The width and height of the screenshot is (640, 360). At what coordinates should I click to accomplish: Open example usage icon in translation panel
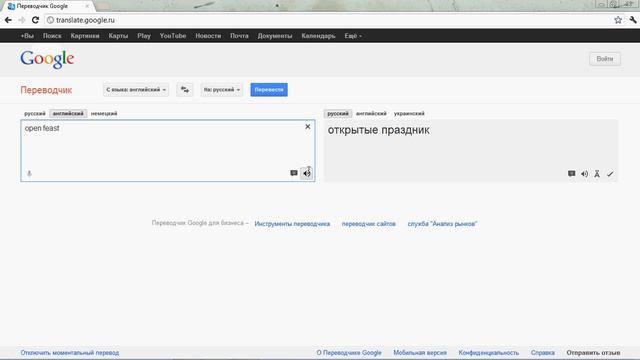tap(571, 173)
